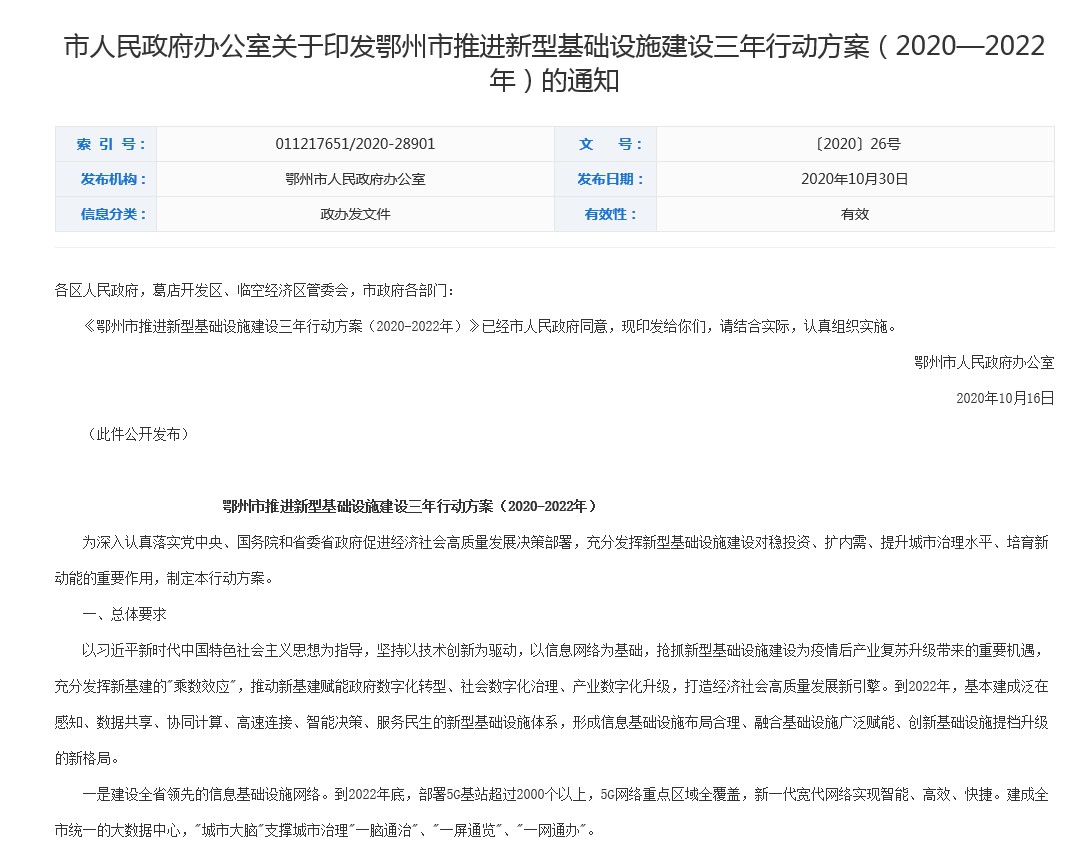The height and width of the screenshot is (846, 1076).
Task: Click the document title heading
Action: (554, 63)
